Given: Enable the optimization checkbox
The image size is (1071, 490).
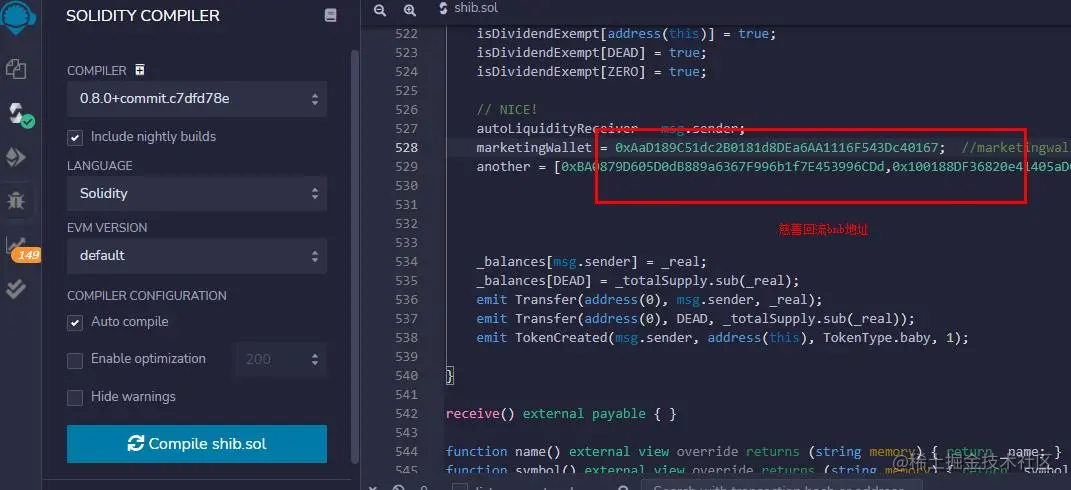Looking at the screenshot, I should (x=75, y=360).
